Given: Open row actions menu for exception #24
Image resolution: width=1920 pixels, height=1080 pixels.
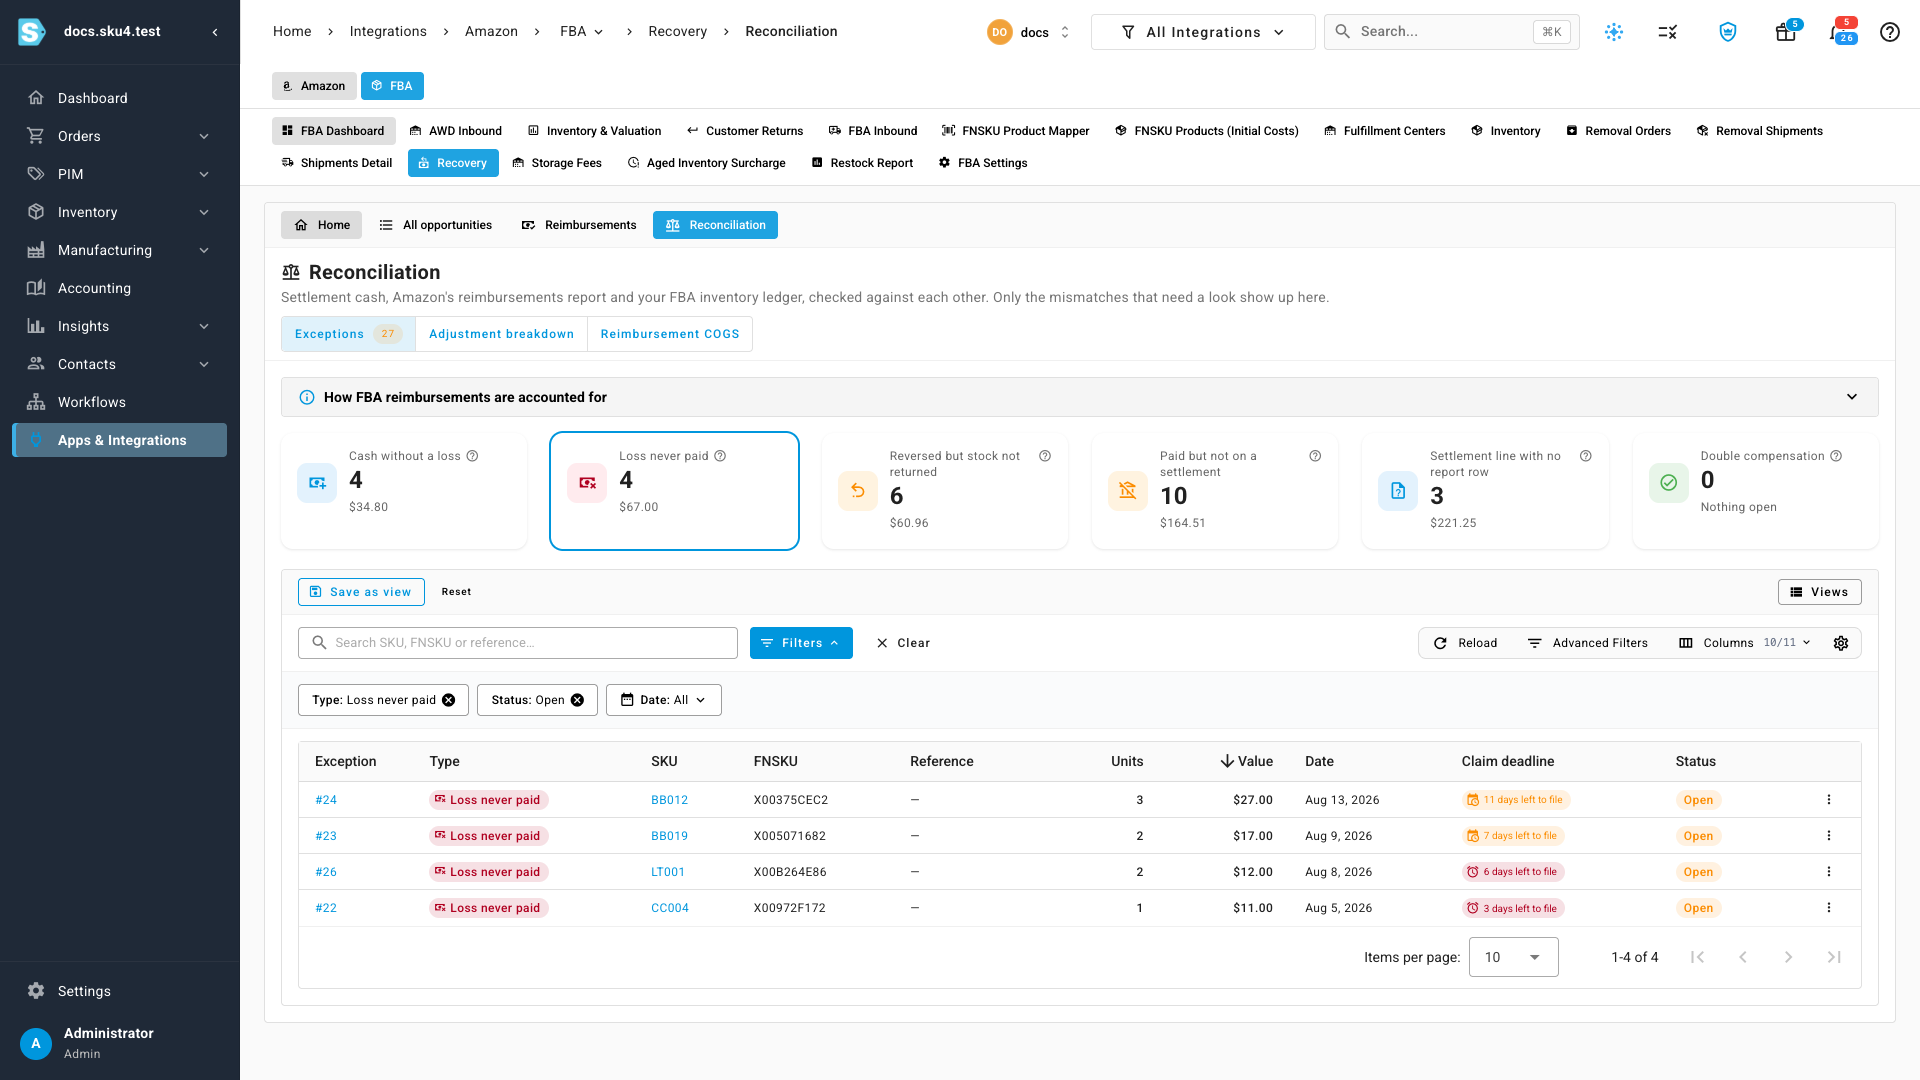Looking at the screenshot, I should pyautogui.click(x=1828, y=800).
